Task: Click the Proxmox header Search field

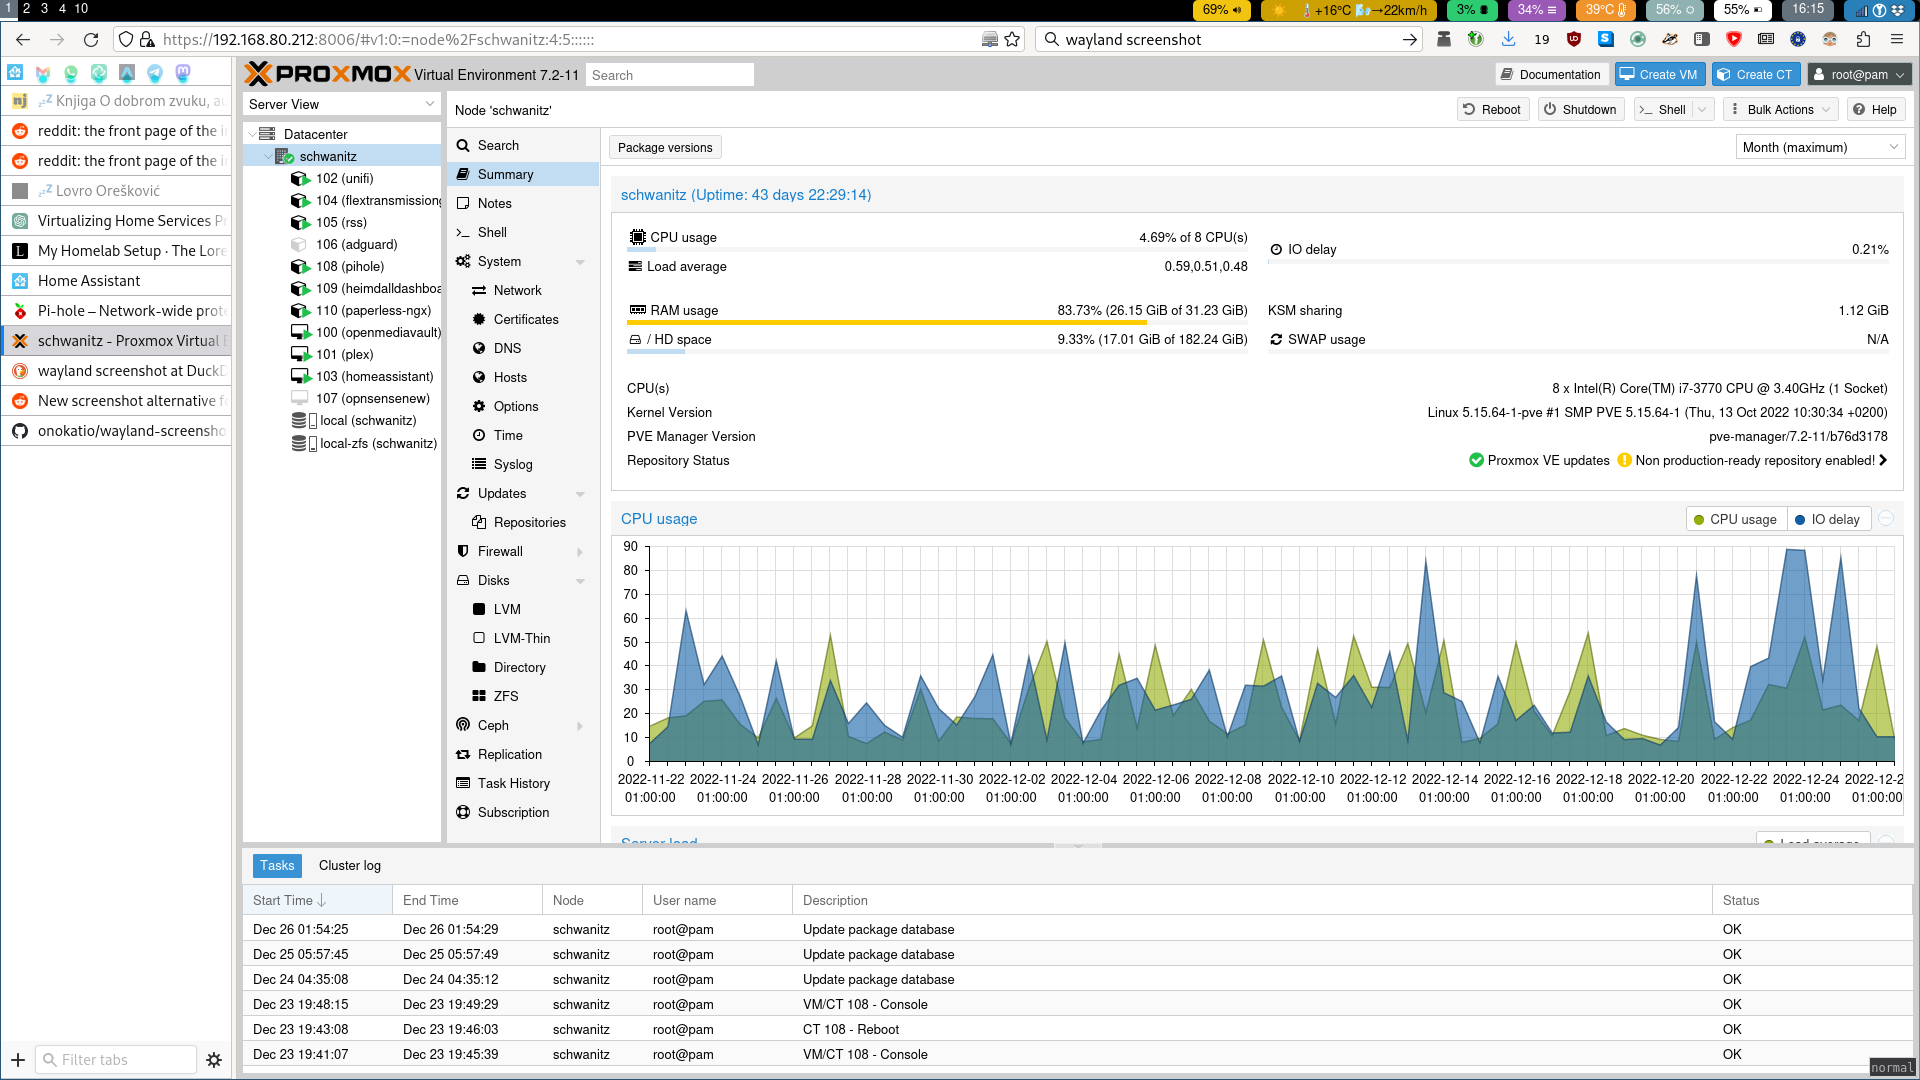Action: click(x=669, y=75)
